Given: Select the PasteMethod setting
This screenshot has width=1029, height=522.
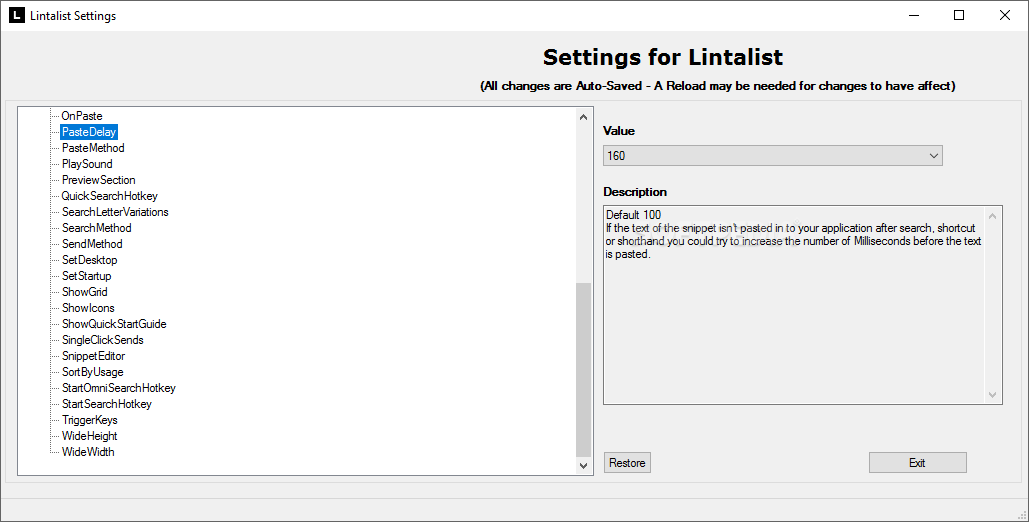Looking at the screenshot, I should 93,148.
